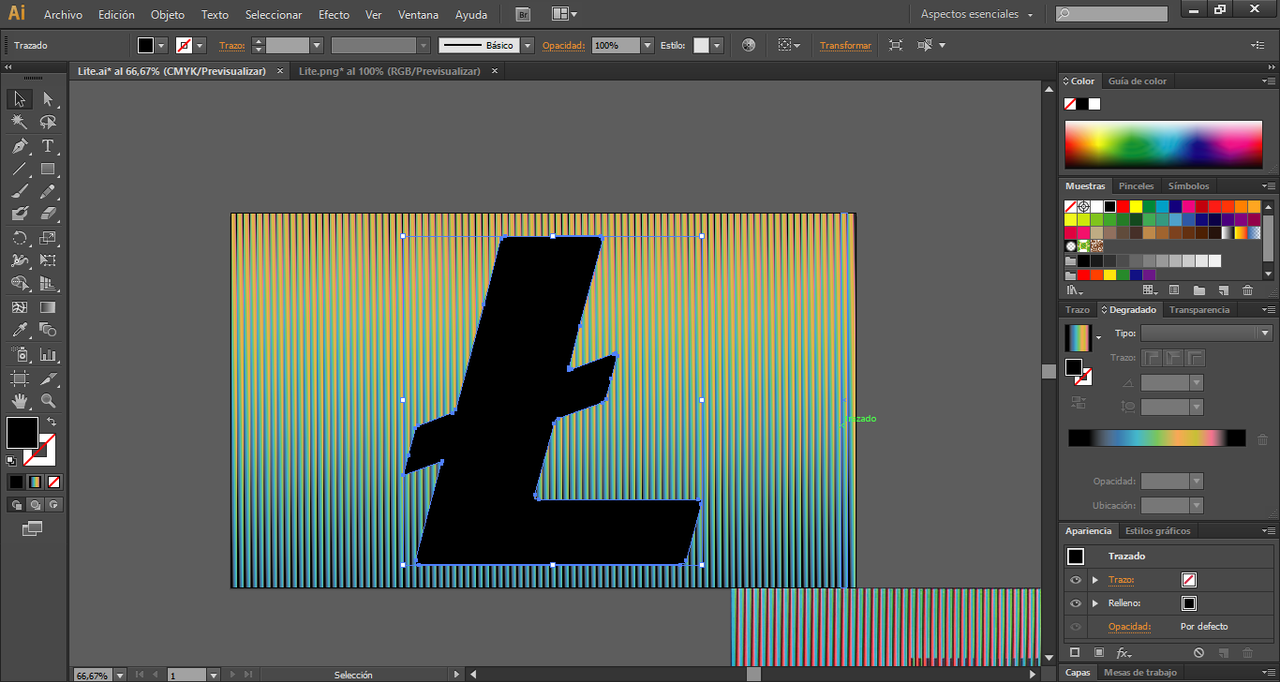The image size is (1280, 682).
Task: Swap fill and stroke colors
Action: pos(51,422)
